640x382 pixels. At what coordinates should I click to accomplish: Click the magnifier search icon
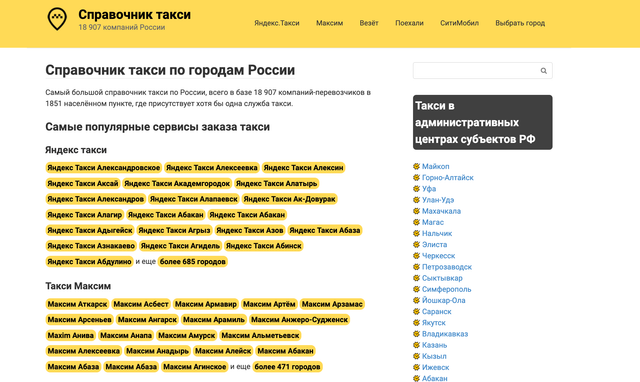[x=543, y=71]
